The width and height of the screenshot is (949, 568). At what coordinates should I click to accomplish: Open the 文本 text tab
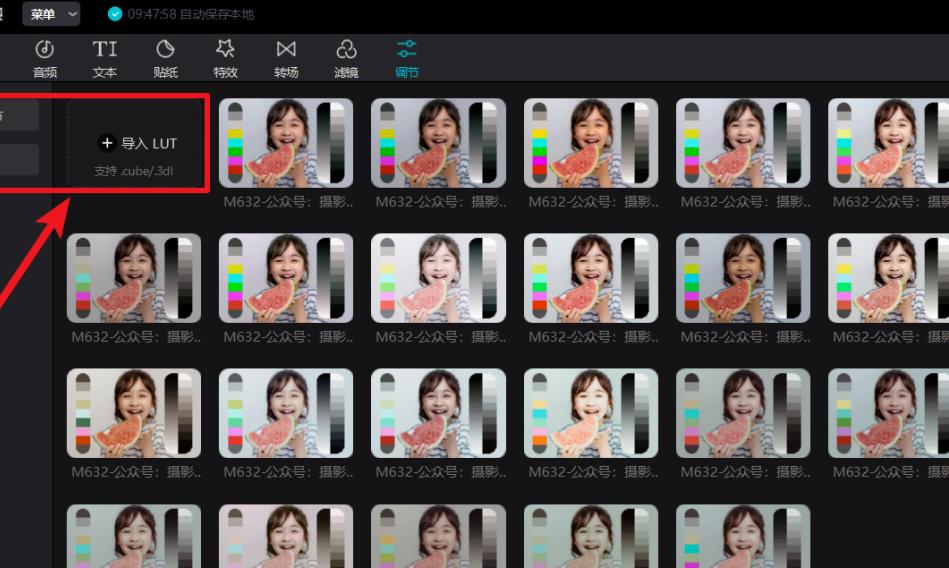click(x=105, y=59)
